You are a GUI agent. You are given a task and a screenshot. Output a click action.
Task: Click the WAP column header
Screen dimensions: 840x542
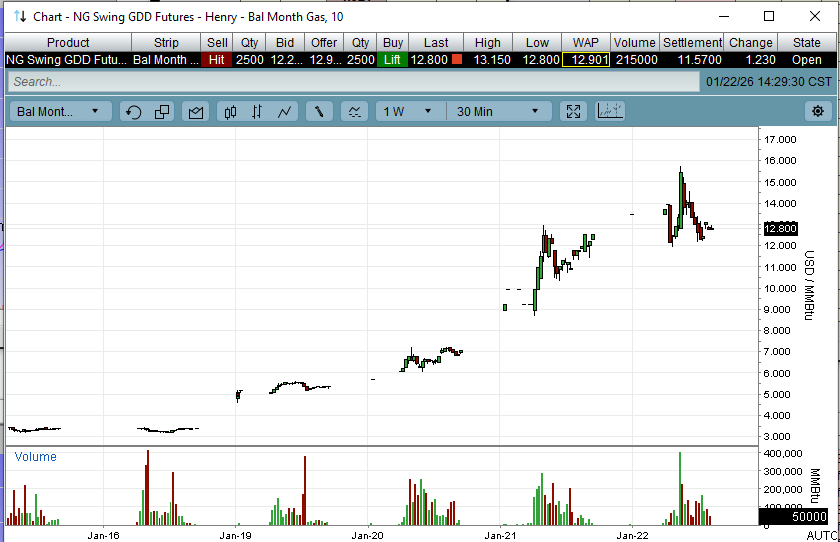tap(586, 42)
